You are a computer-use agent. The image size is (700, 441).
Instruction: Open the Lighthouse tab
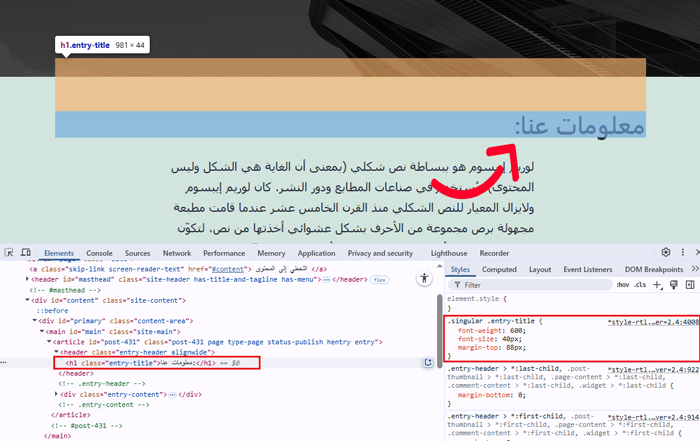coord(449,253)
